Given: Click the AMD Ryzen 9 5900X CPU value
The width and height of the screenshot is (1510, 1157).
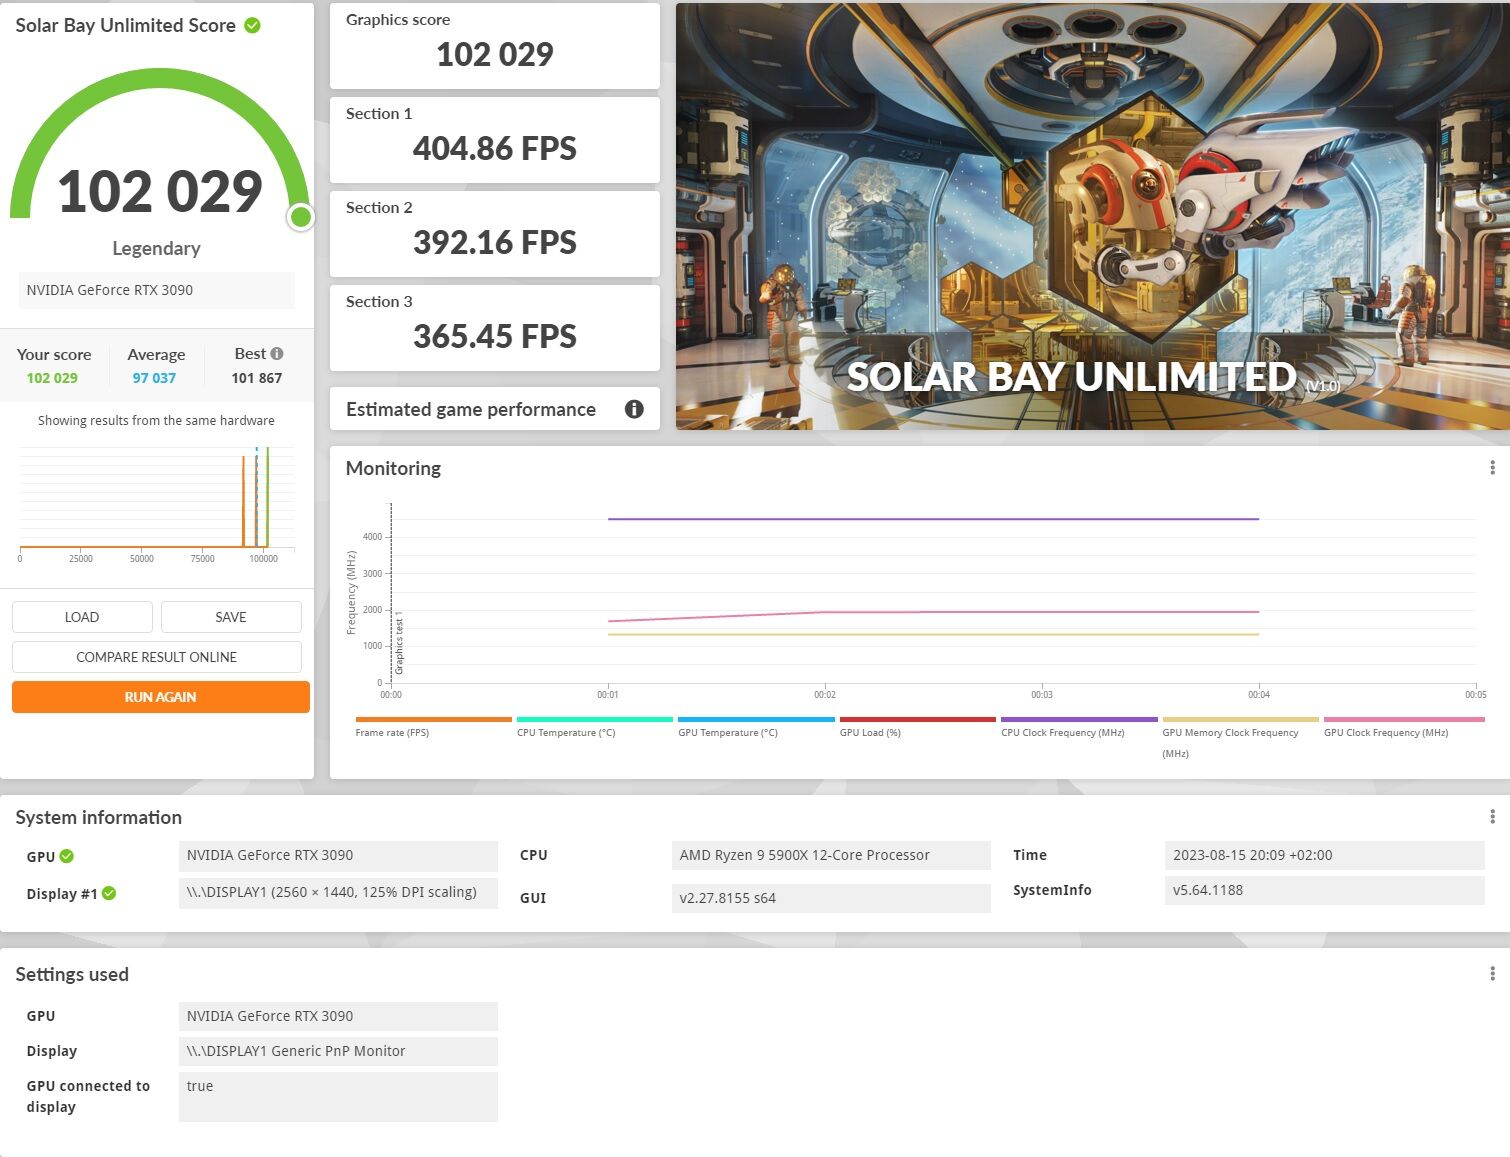Looking at the screenshot, I should coord(831,855).
